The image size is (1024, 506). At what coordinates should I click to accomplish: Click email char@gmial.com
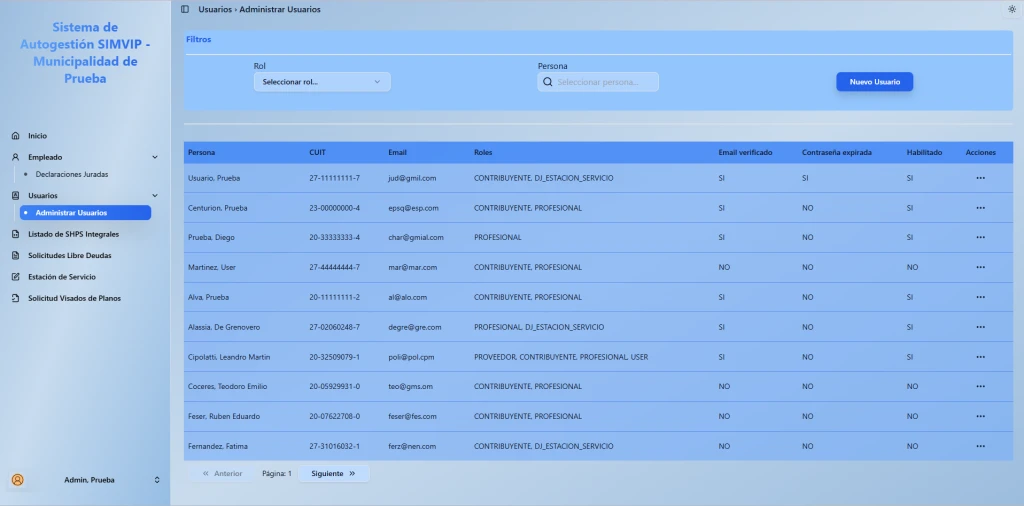pyautogui.click(x=416, y=238)
